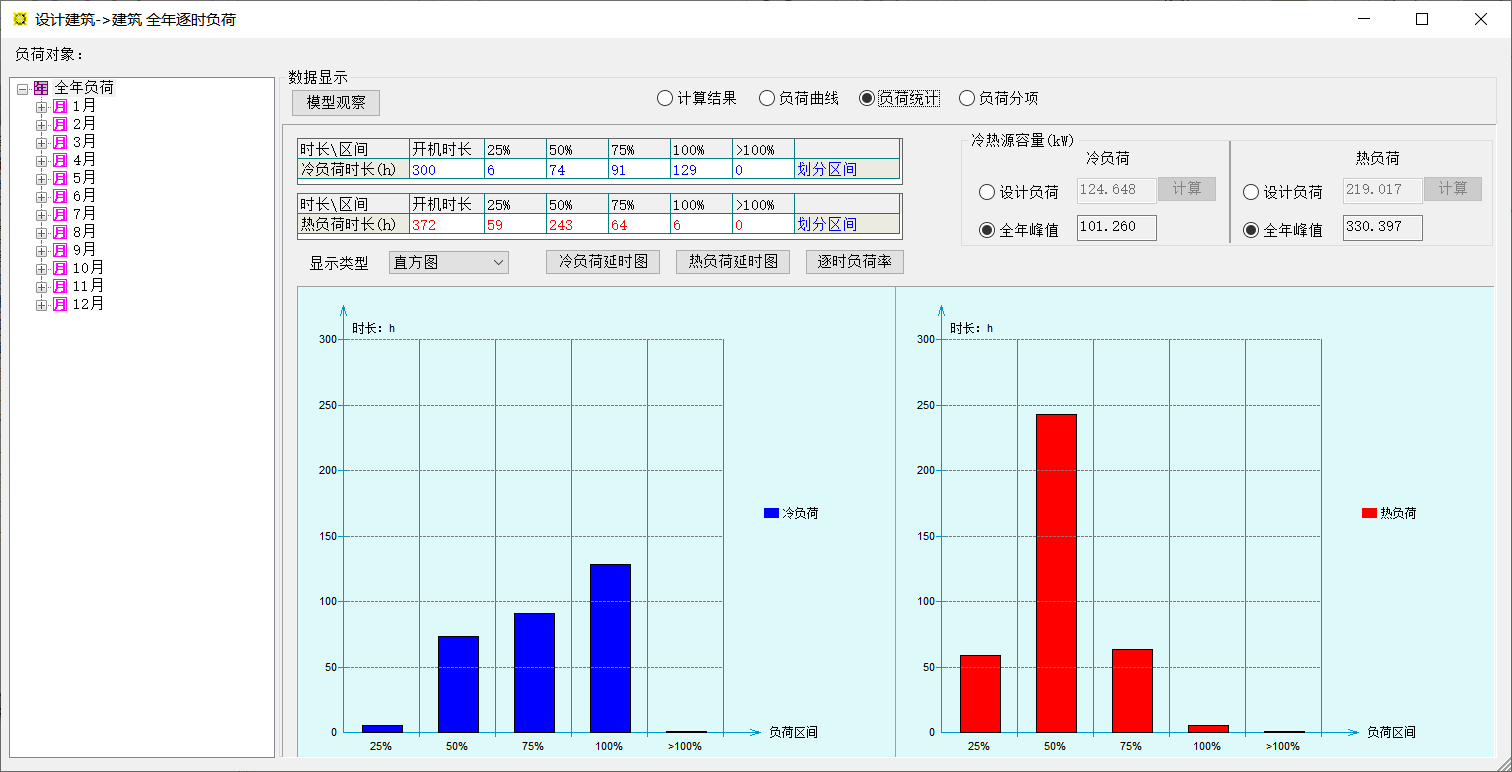Select the 计算结果 radio button

[665, 98]
